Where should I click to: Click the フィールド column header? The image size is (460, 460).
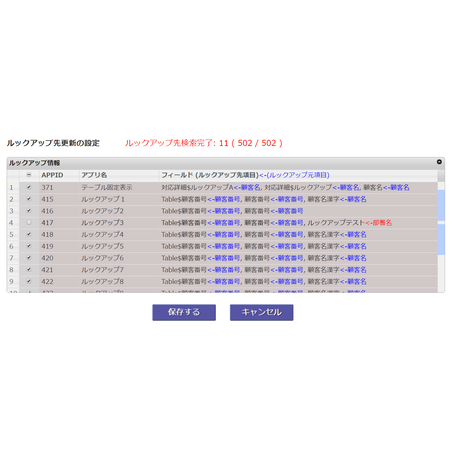click(x=298, y=175)
